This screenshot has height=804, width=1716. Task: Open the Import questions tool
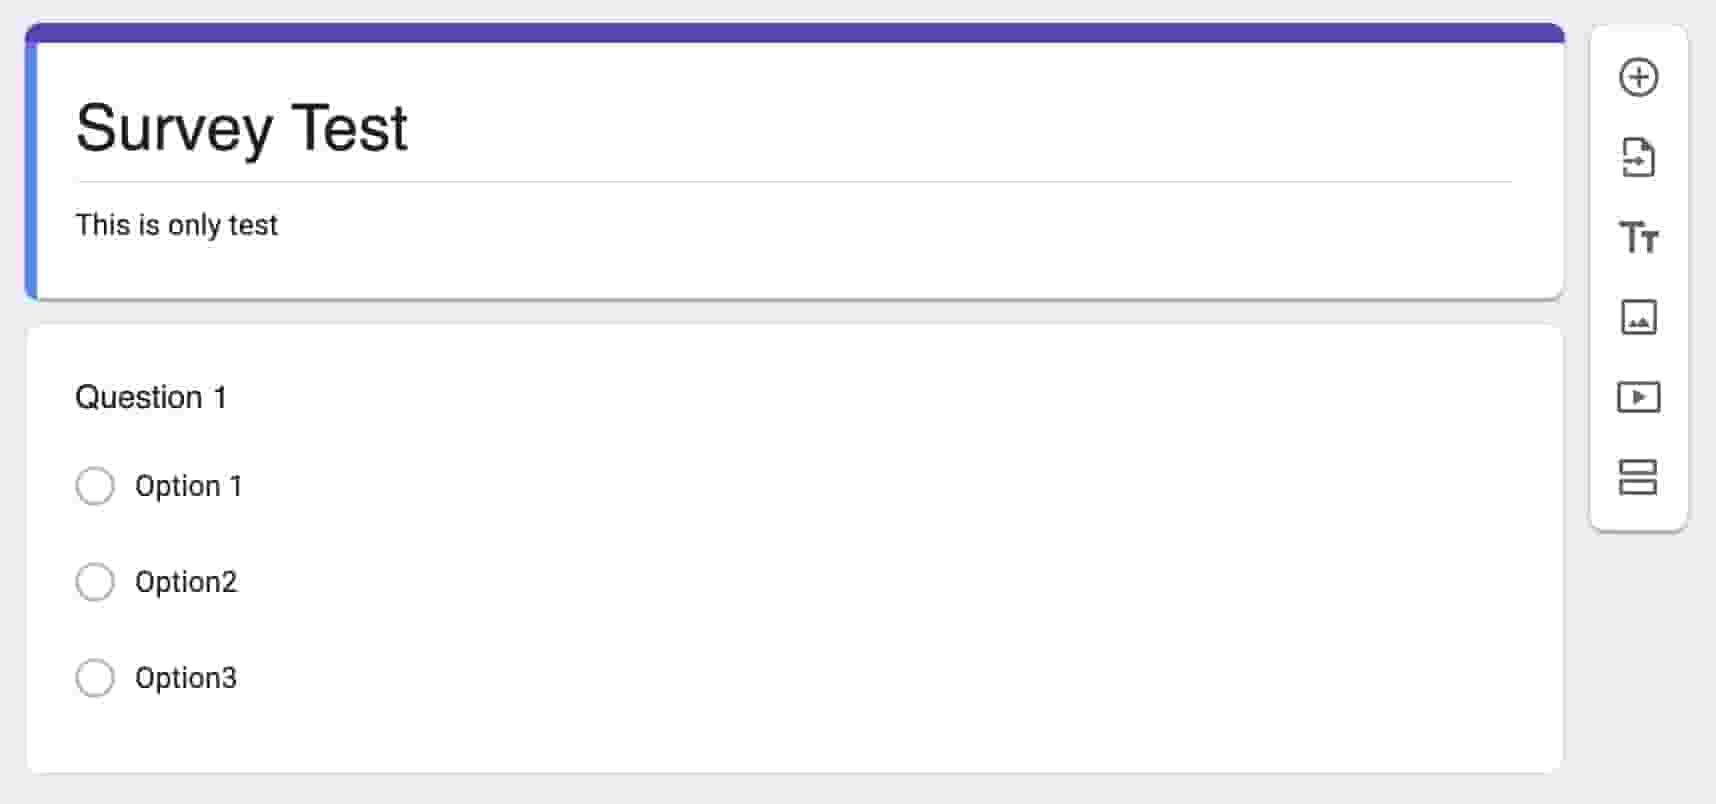coord(1638,158)
